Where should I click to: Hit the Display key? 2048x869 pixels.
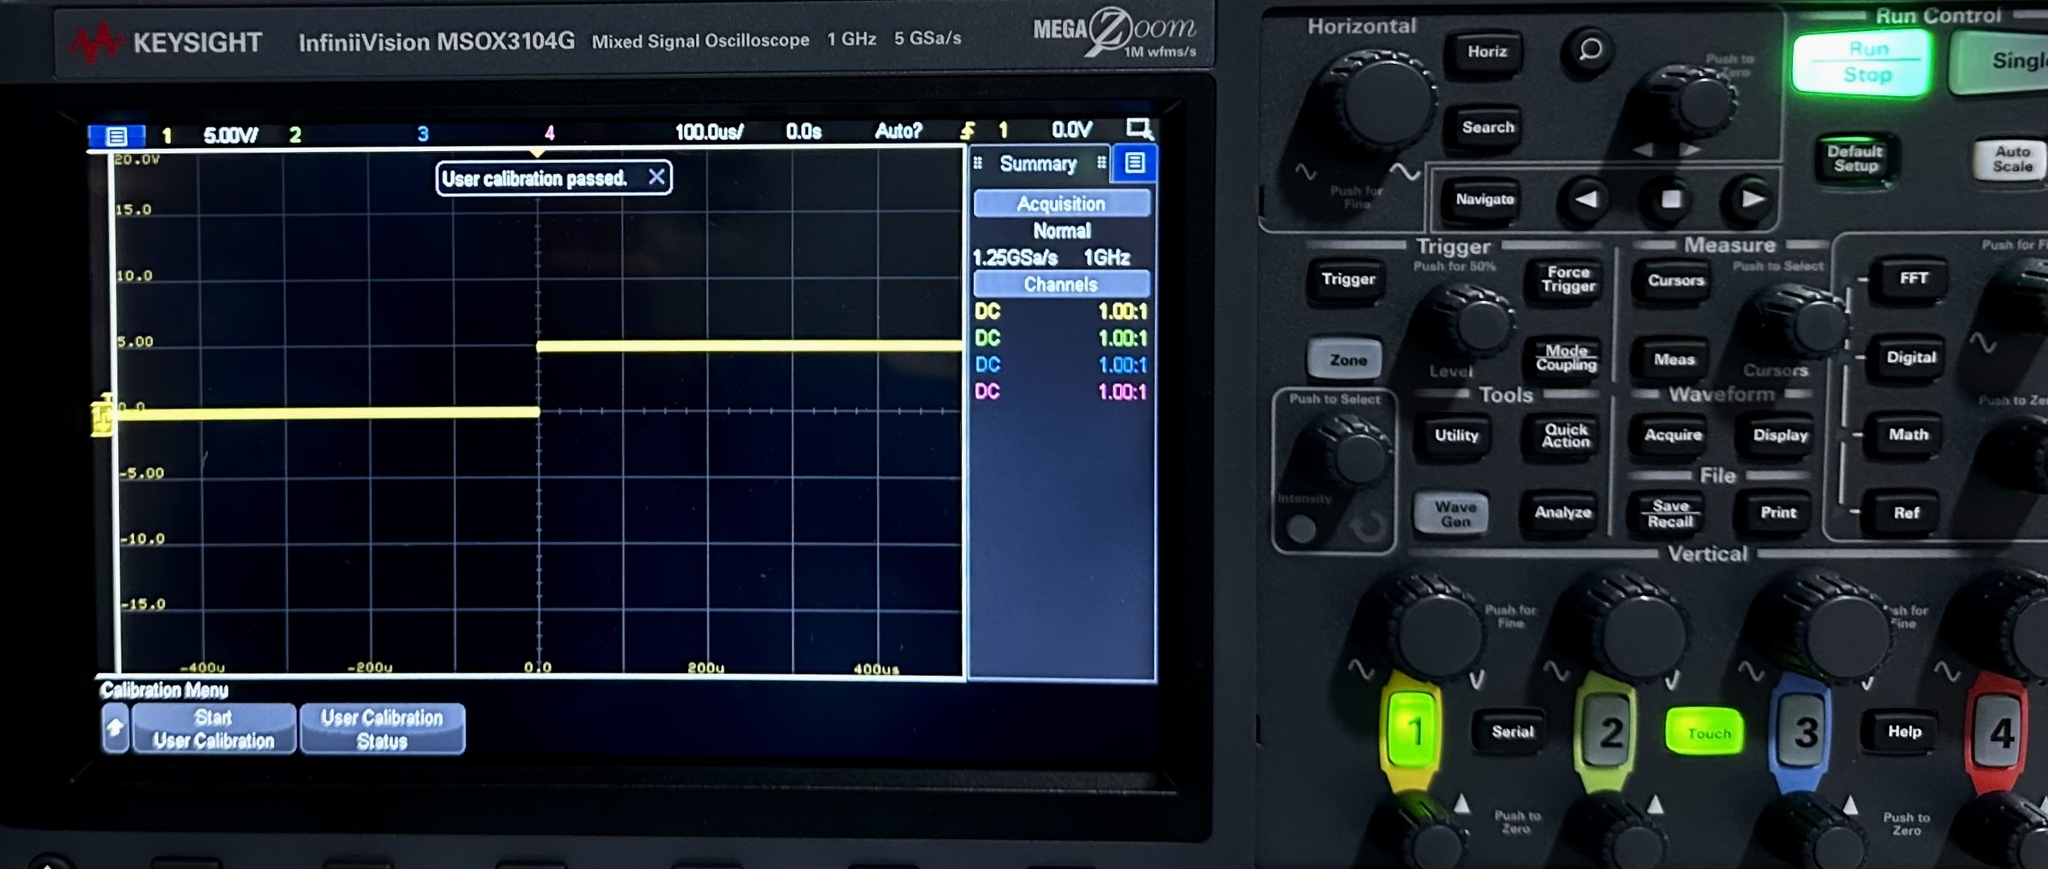point(1780,435)
